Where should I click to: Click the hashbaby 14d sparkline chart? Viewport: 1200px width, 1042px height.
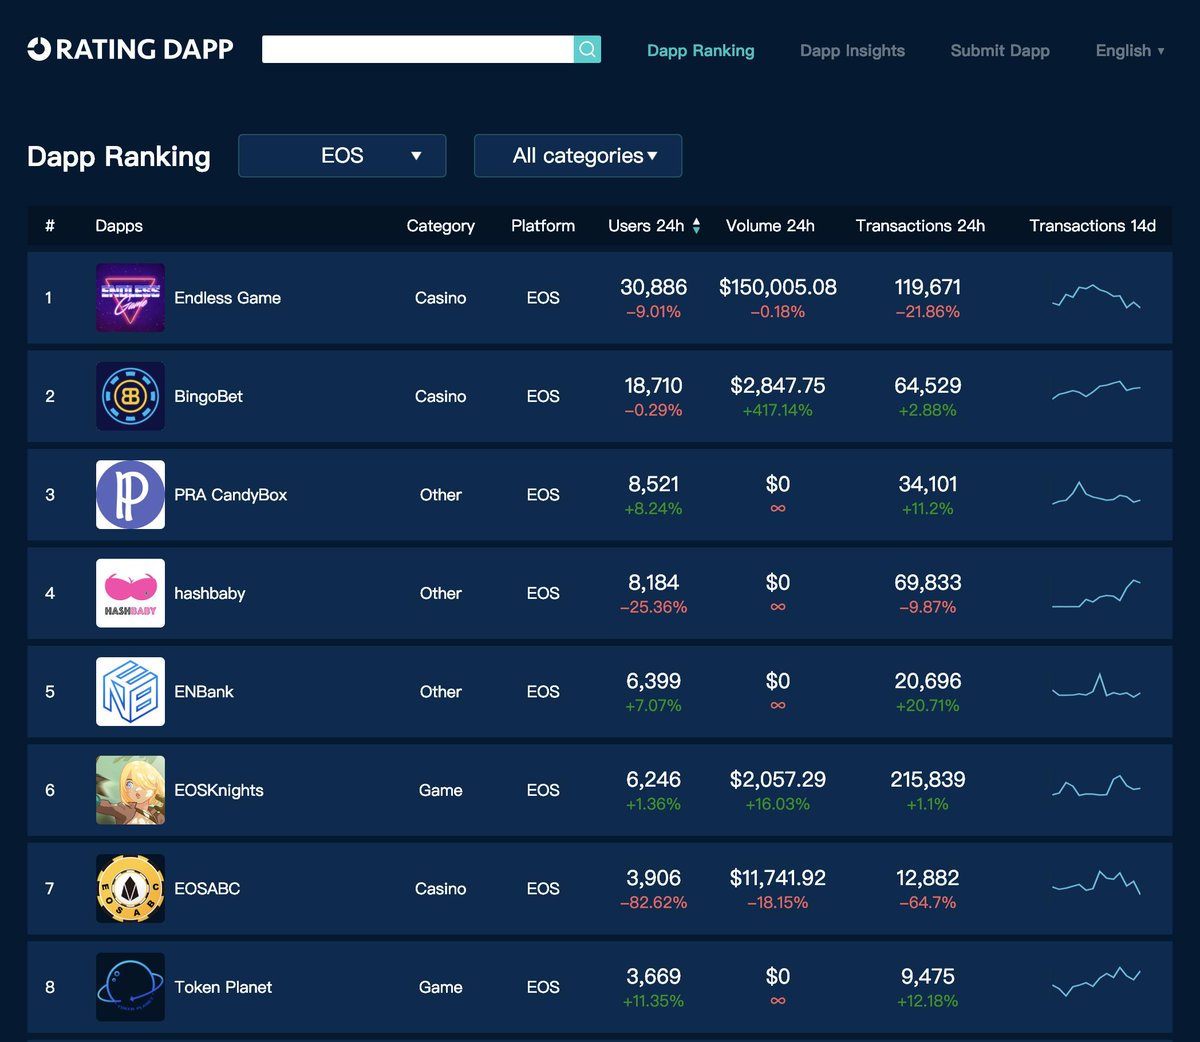[1096, 593]
